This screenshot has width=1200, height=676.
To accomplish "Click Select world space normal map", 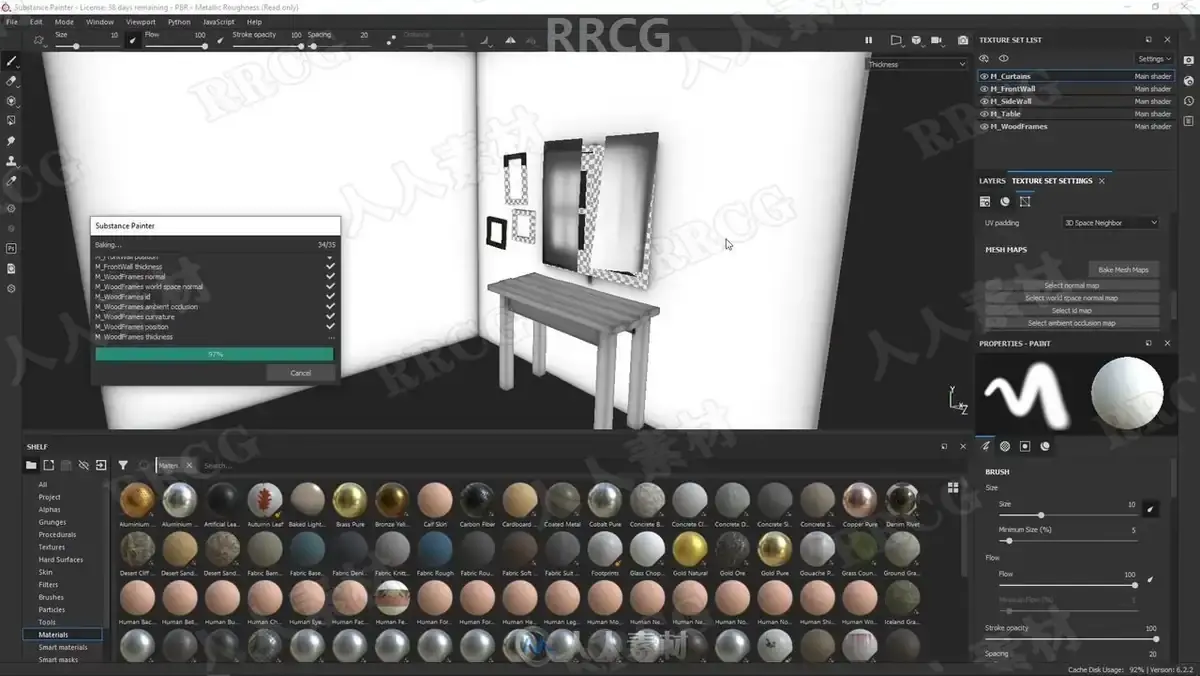I will point(1071,298).
